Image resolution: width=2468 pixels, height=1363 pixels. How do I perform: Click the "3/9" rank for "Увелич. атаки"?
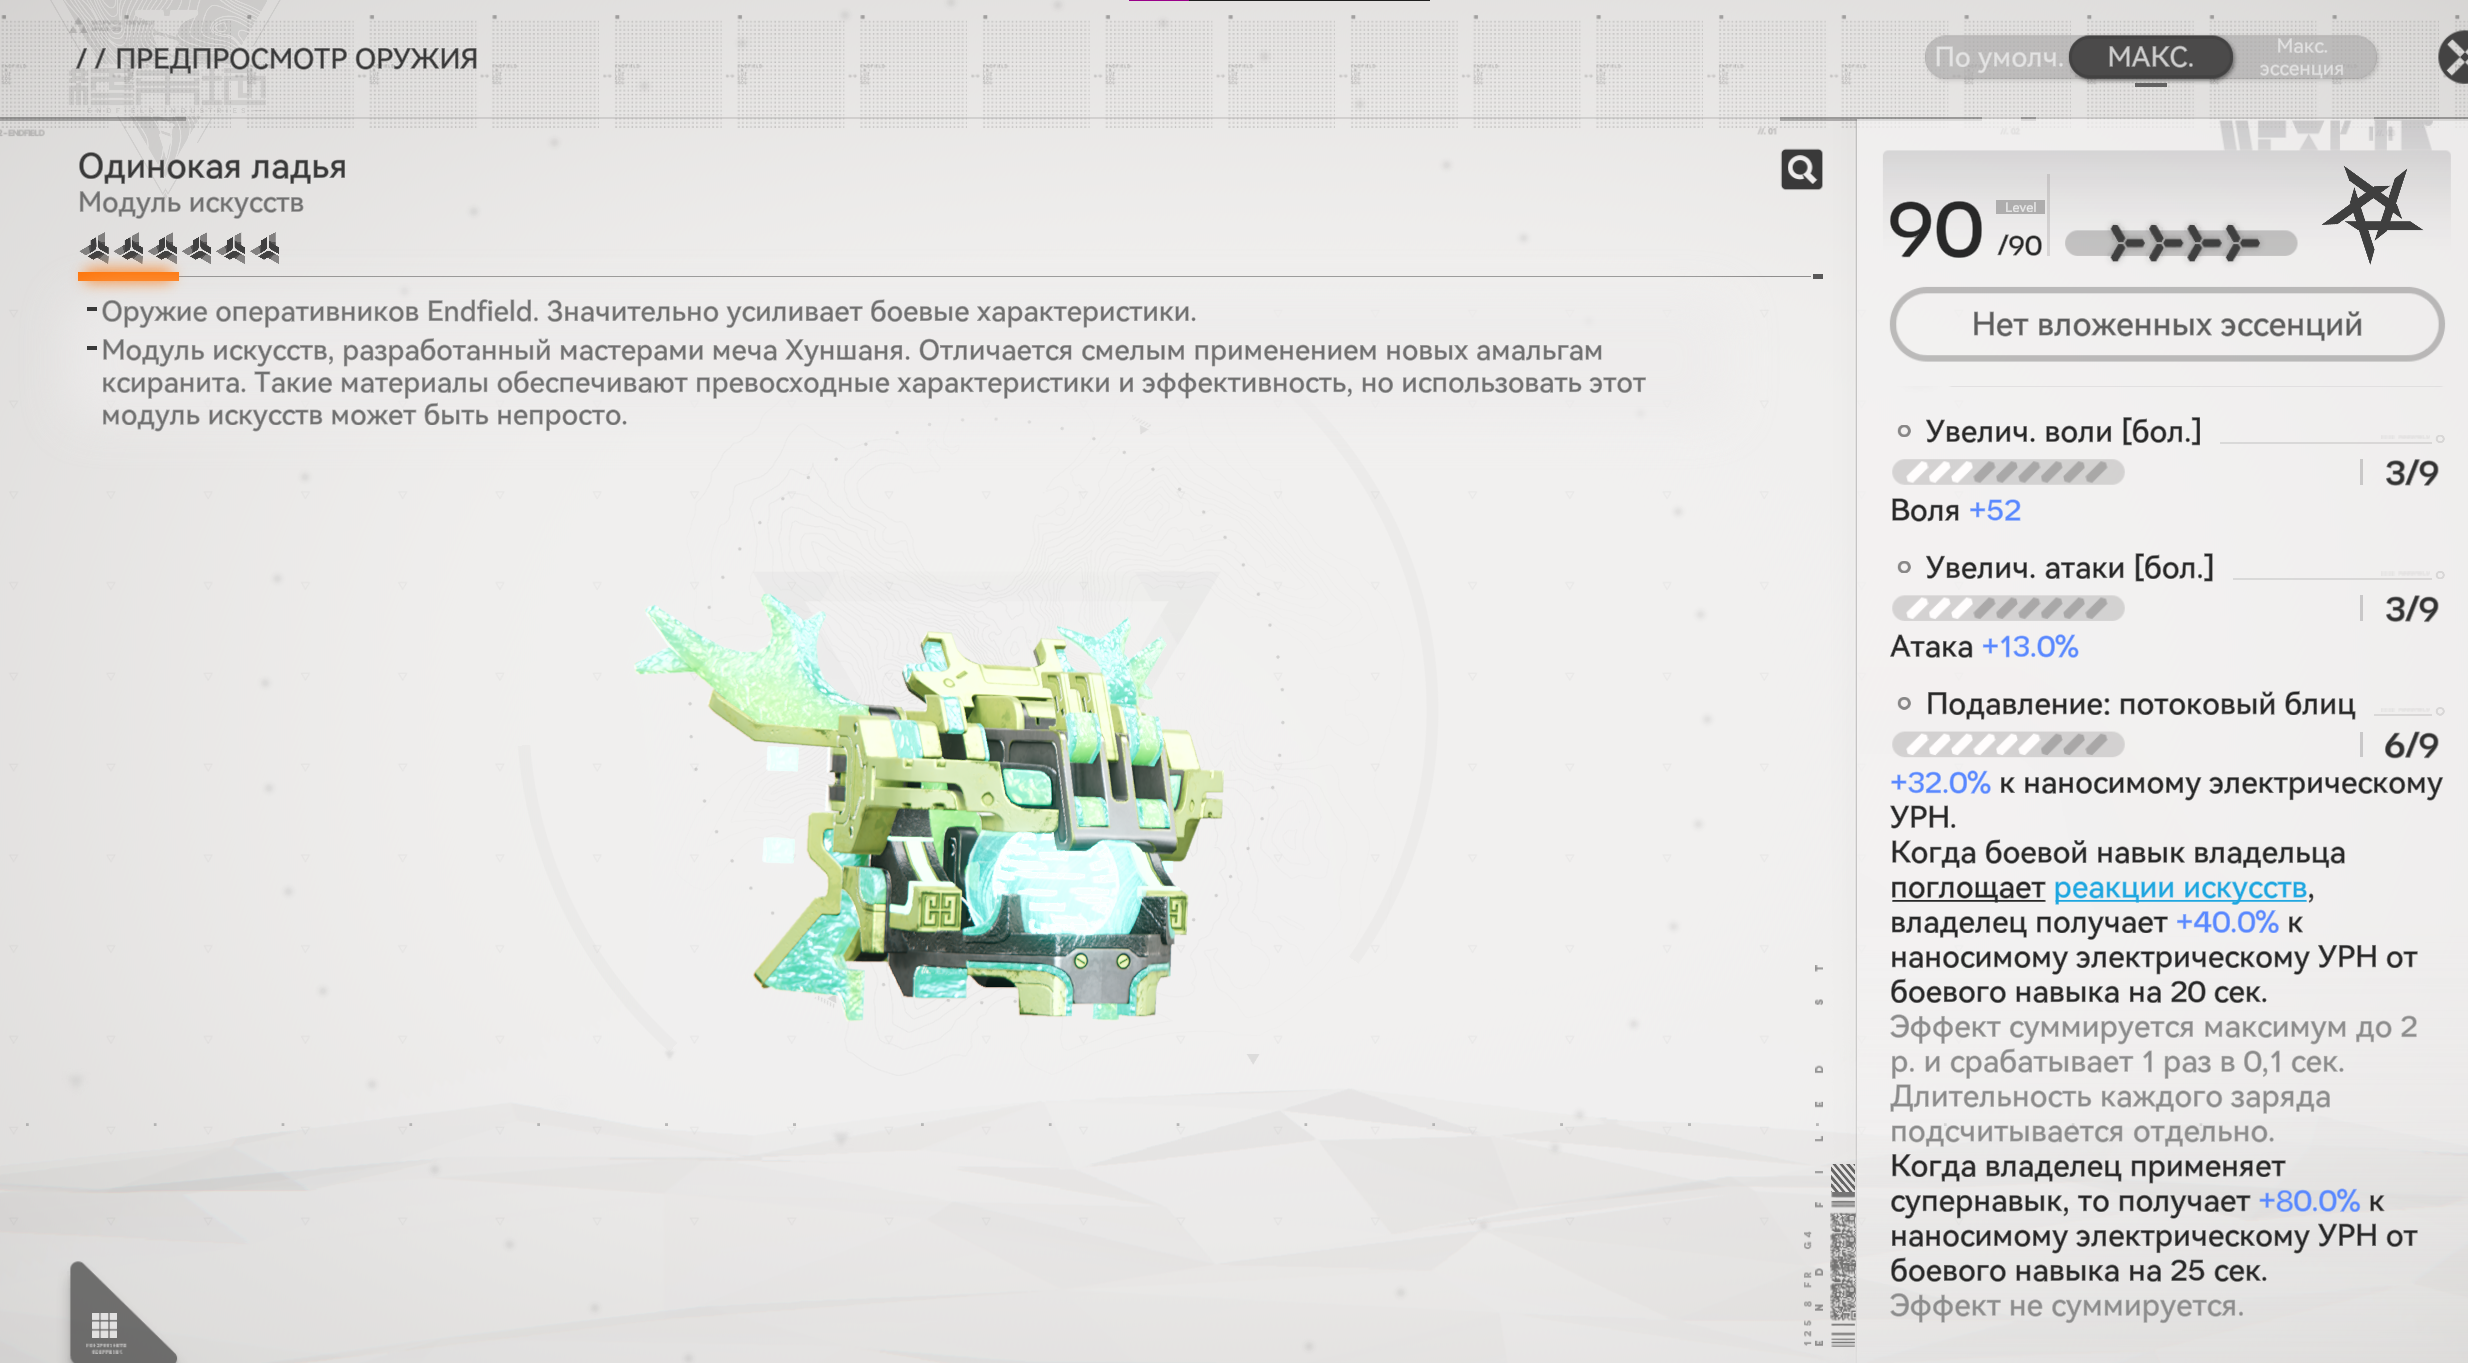(x=2411, y=609)
